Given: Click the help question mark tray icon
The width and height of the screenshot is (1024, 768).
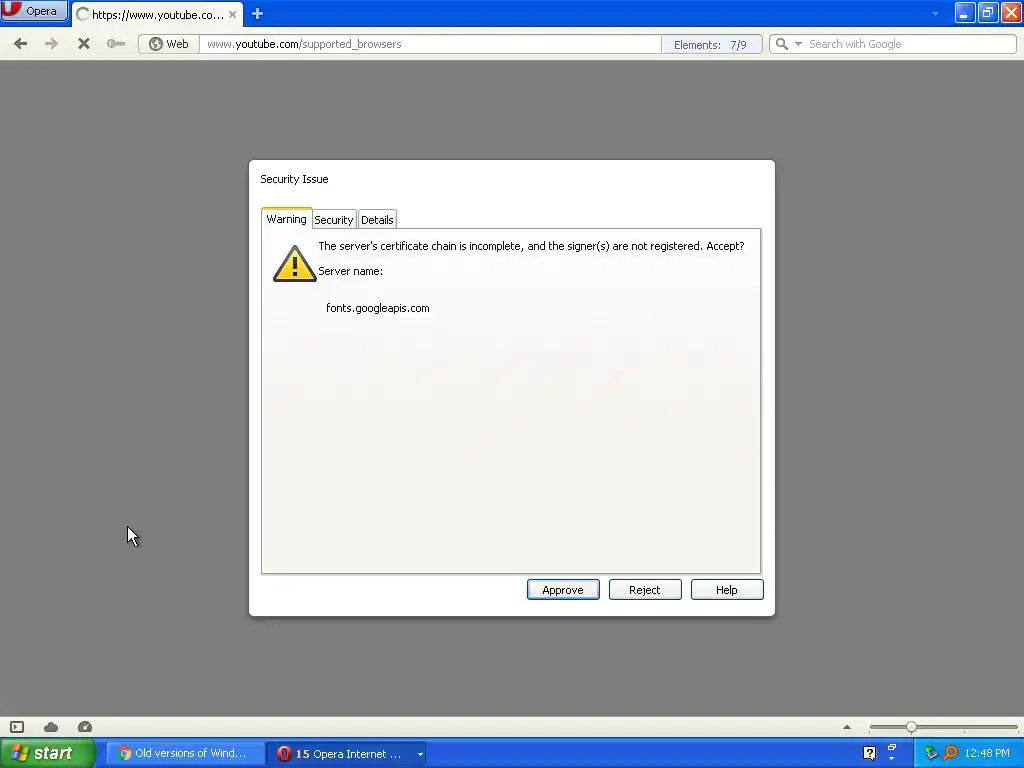Looking at the screenshot, I should point(869,753).
